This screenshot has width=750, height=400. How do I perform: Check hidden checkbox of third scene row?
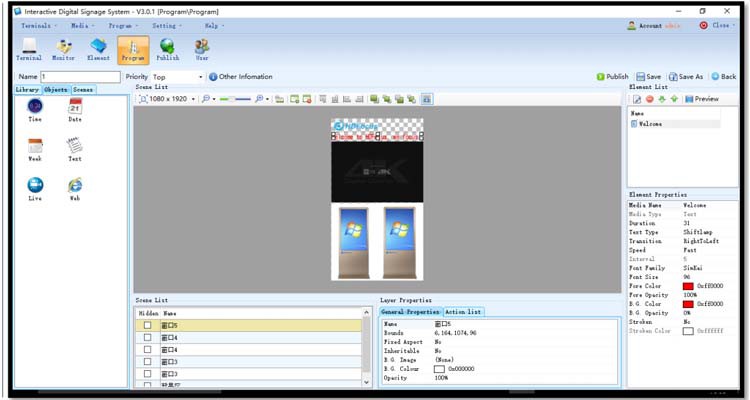point(147,349)
